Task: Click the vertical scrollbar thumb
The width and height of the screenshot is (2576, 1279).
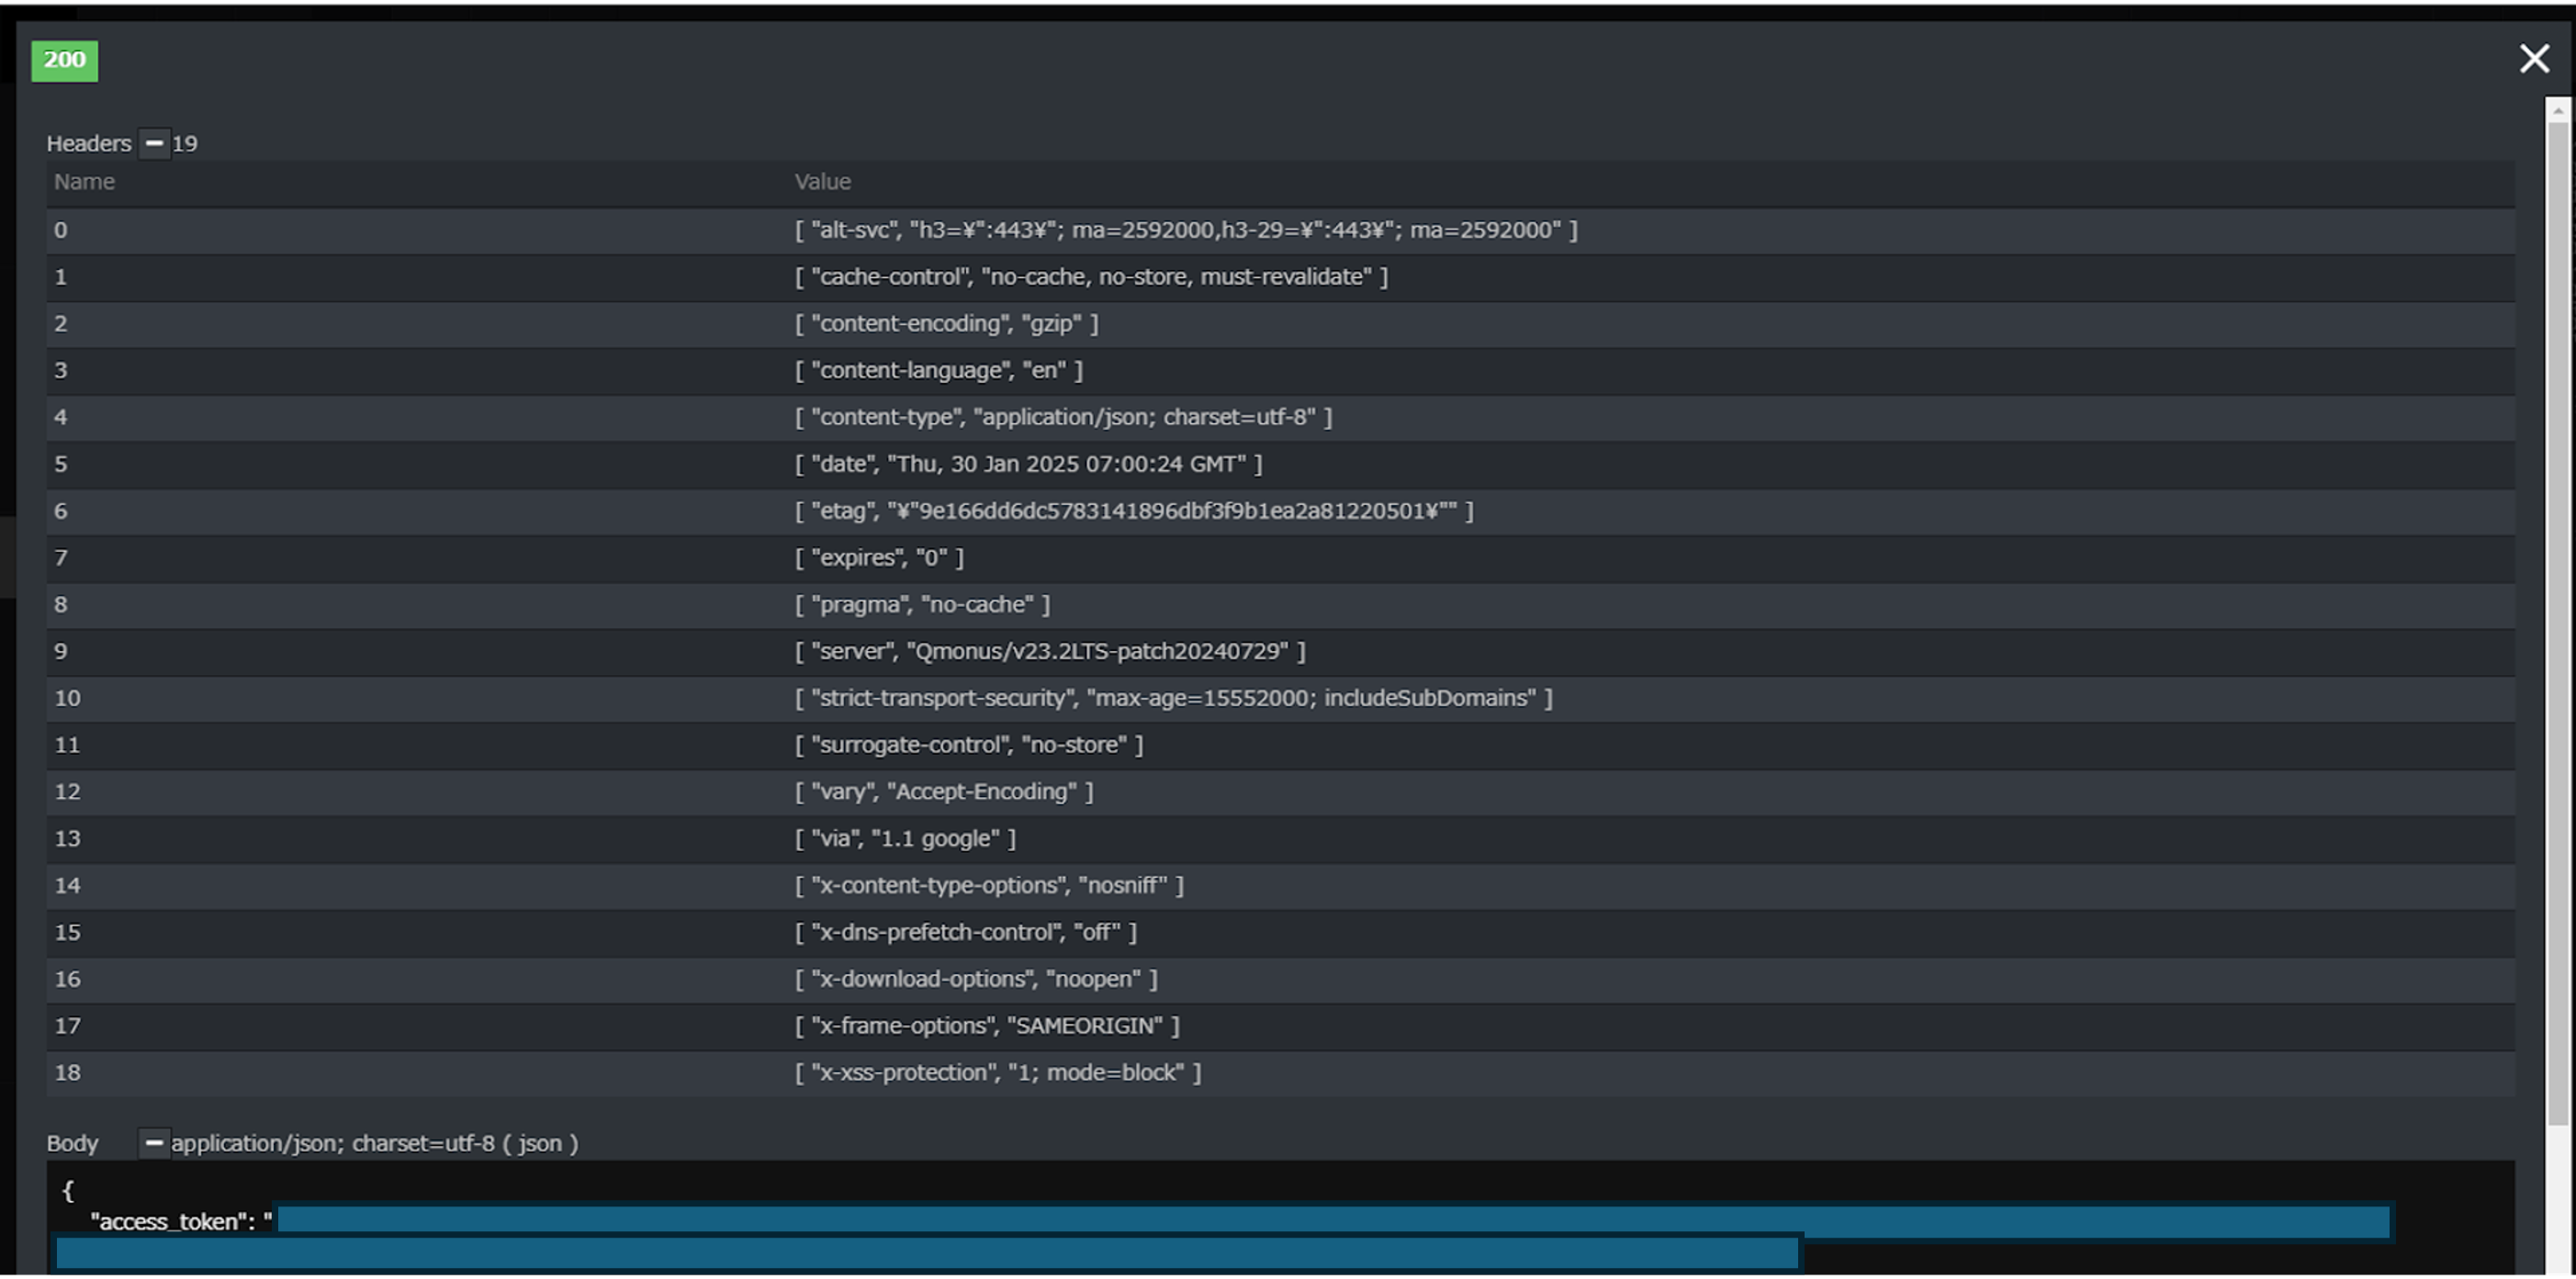Action: pyautogui.click(x=2557, y=620)
